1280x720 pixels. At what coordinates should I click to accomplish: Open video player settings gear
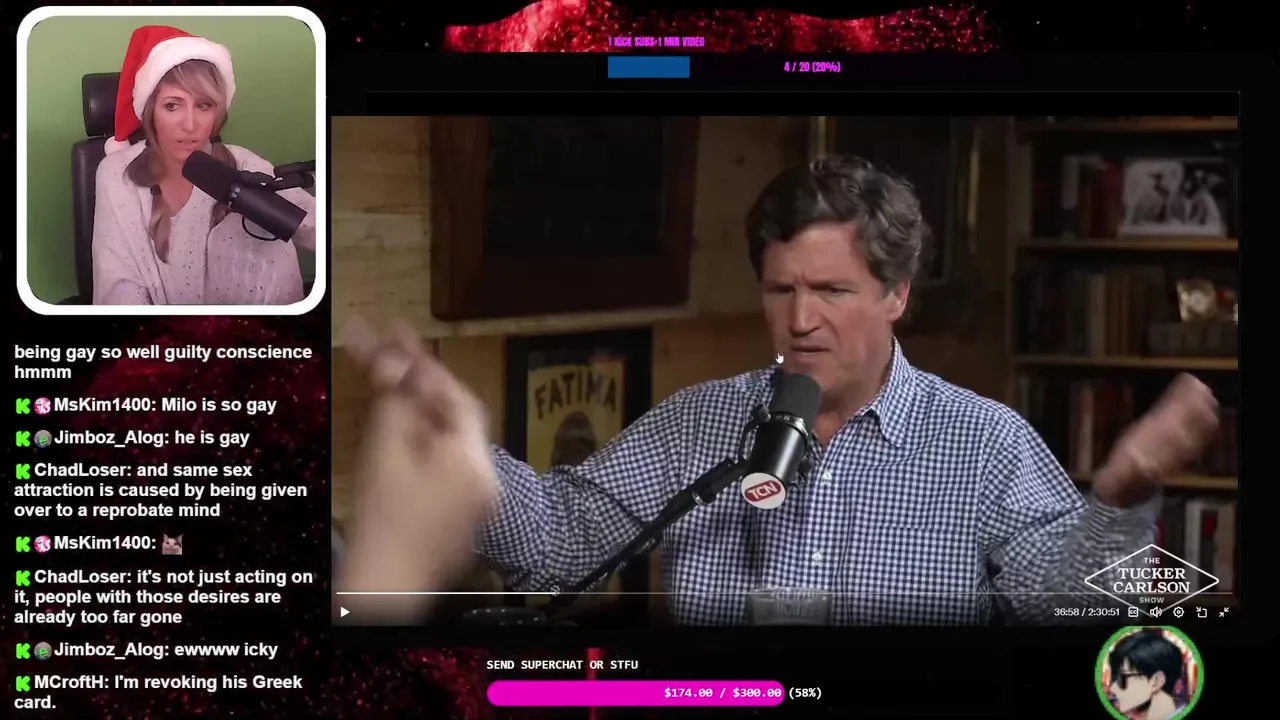point(1178,612)
